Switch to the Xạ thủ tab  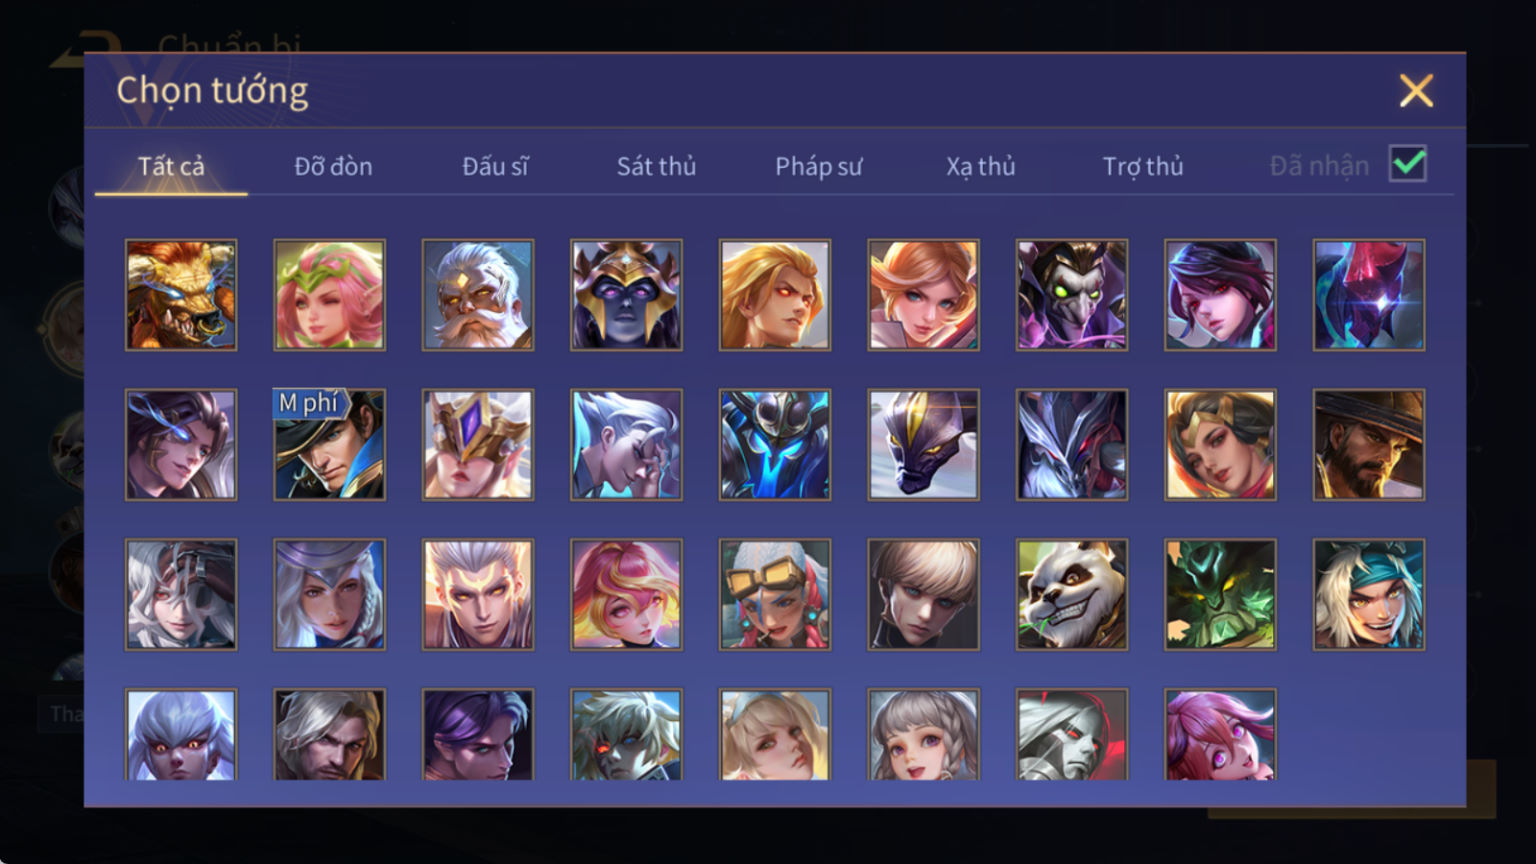(x=981, y=166)
